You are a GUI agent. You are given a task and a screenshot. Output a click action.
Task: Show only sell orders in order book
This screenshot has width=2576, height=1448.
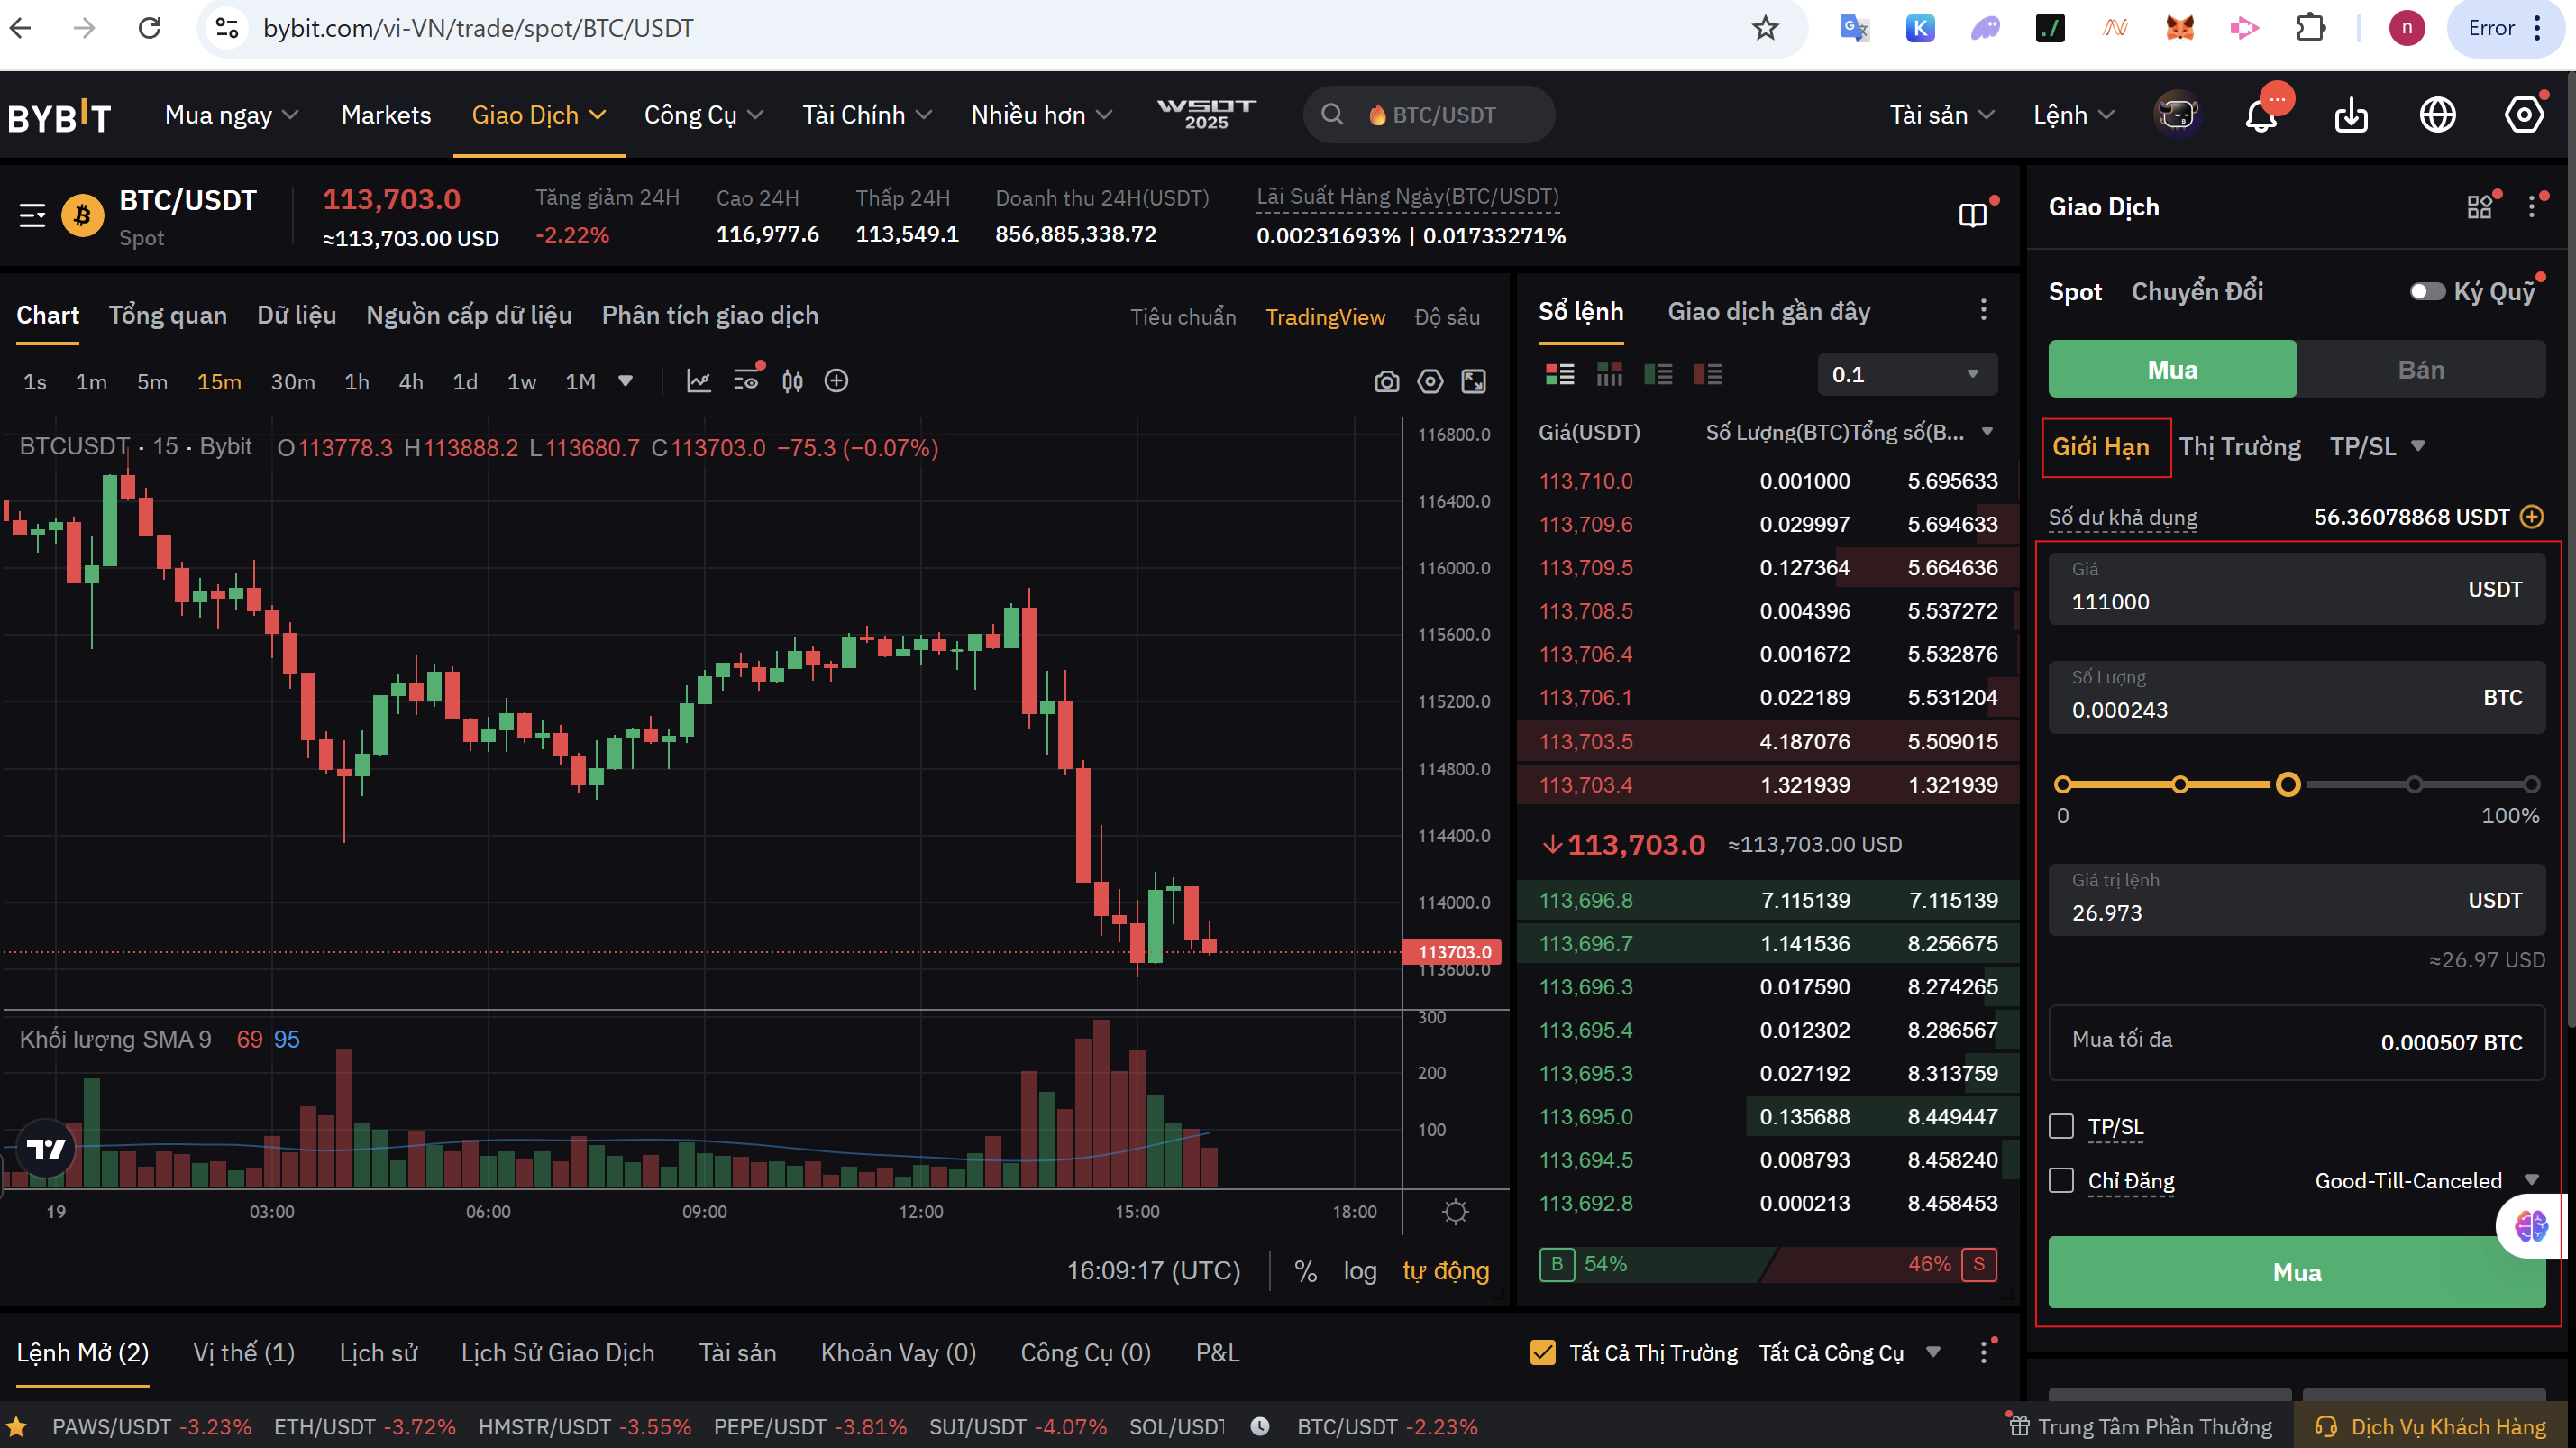1707,374
